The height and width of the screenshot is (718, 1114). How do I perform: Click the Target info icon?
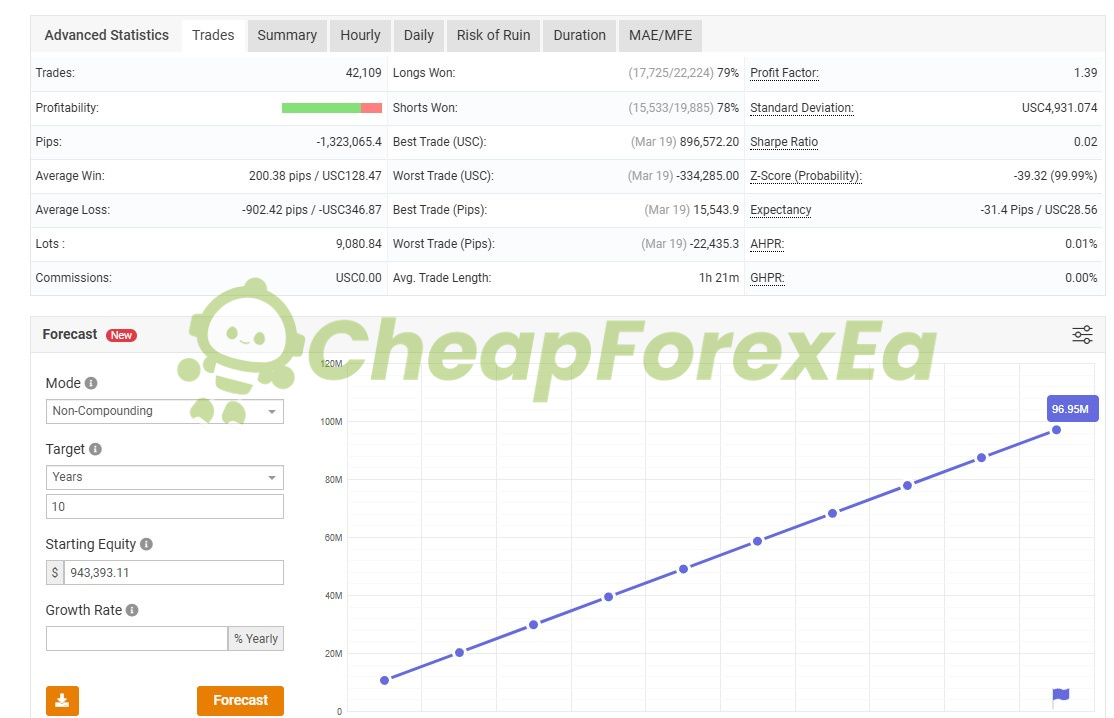pos(95,449)
